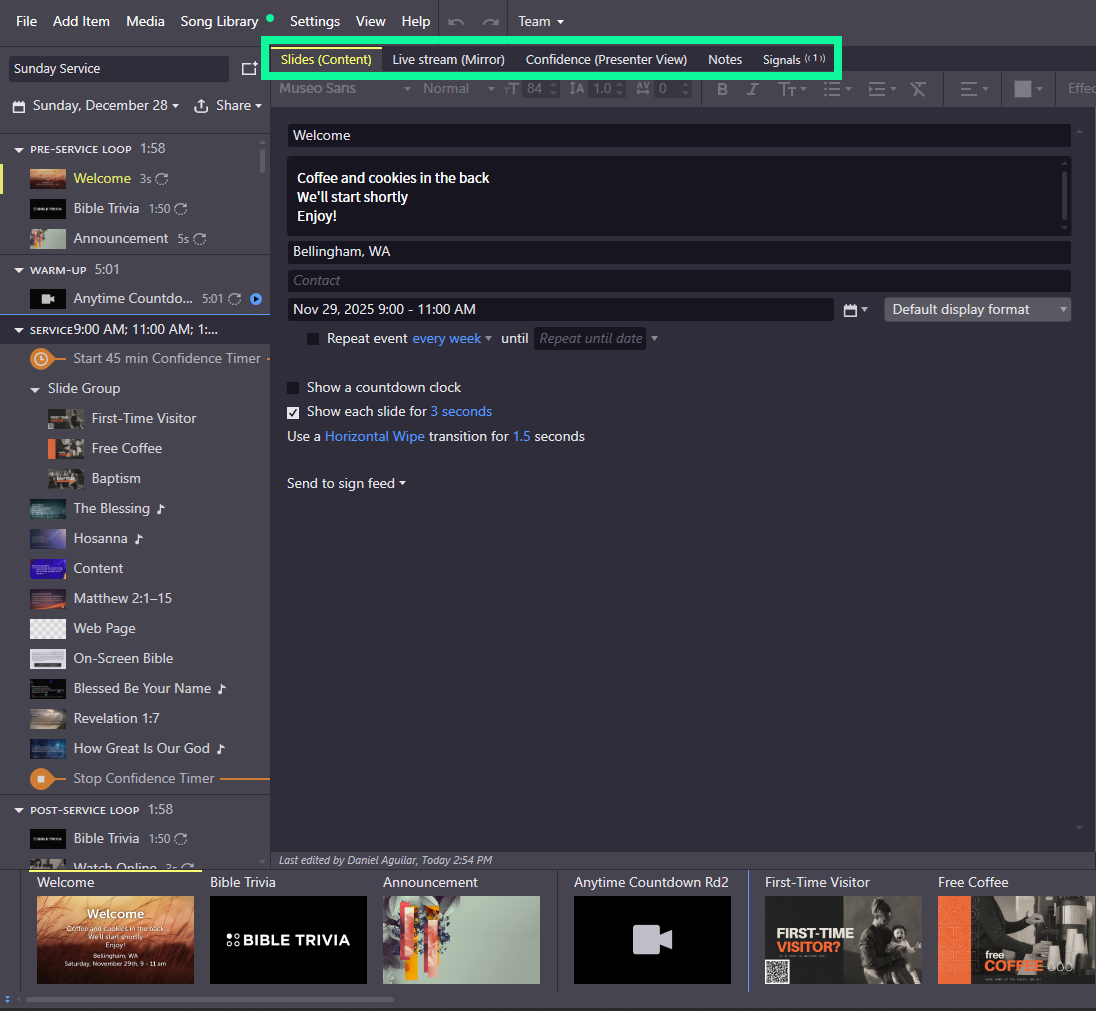Click the Contact input field
Viewport: 1096px width, 1011px height.
(x=679, y=281)
